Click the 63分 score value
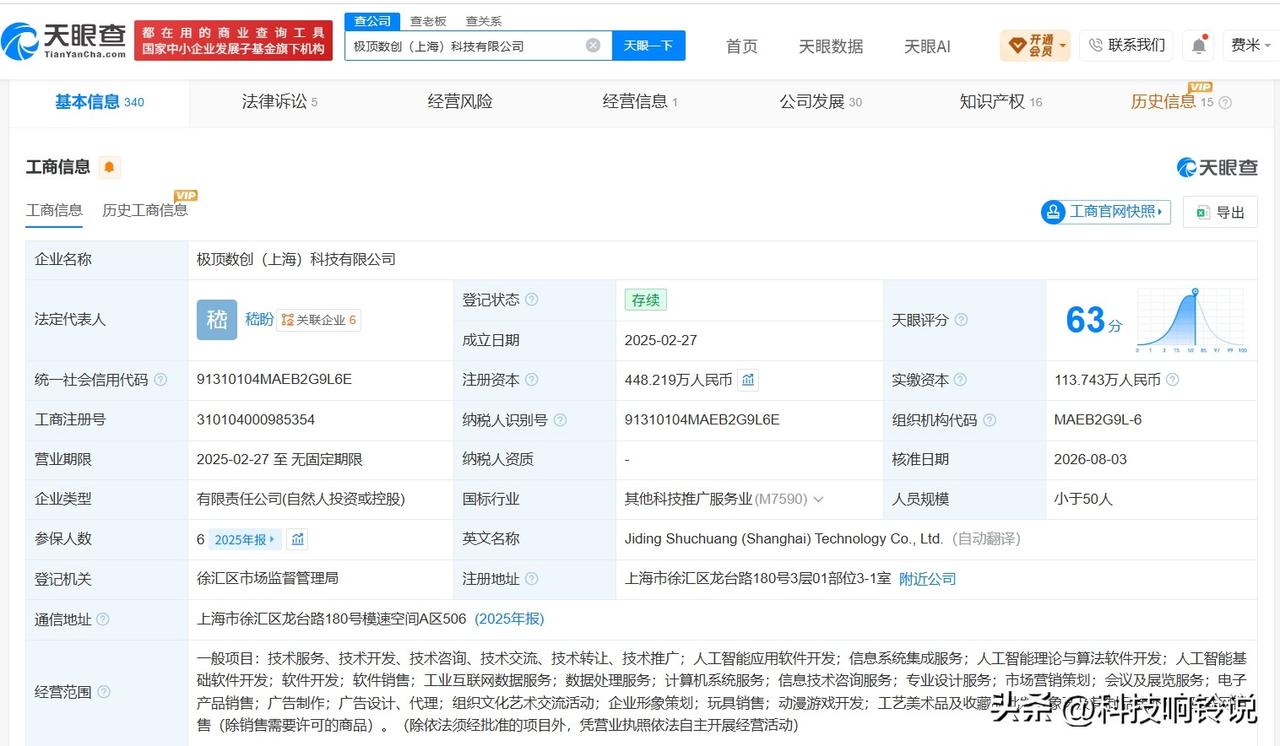Viewport: 1280px width, 746px height. [x=1094, y=320]
